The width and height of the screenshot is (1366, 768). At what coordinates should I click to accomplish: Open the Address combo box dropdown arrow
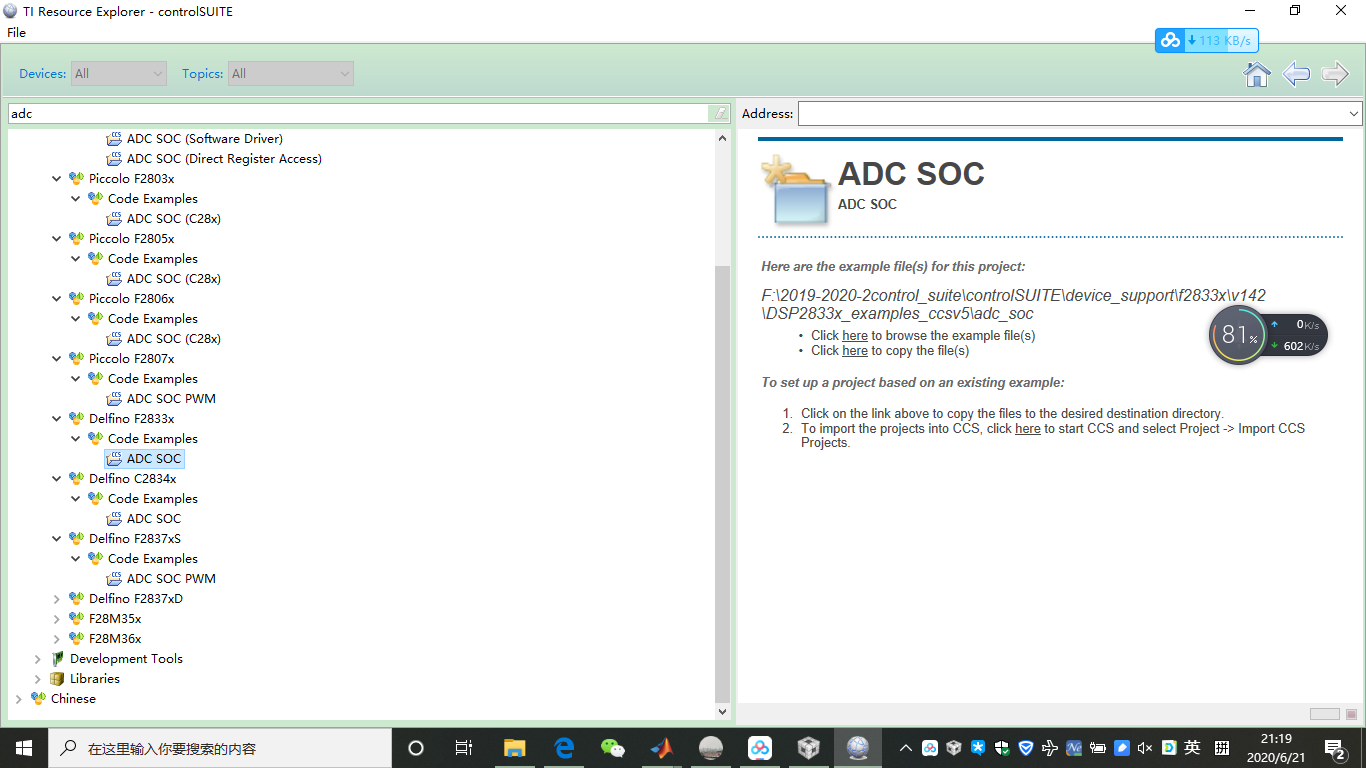[x=1353, y=114]
